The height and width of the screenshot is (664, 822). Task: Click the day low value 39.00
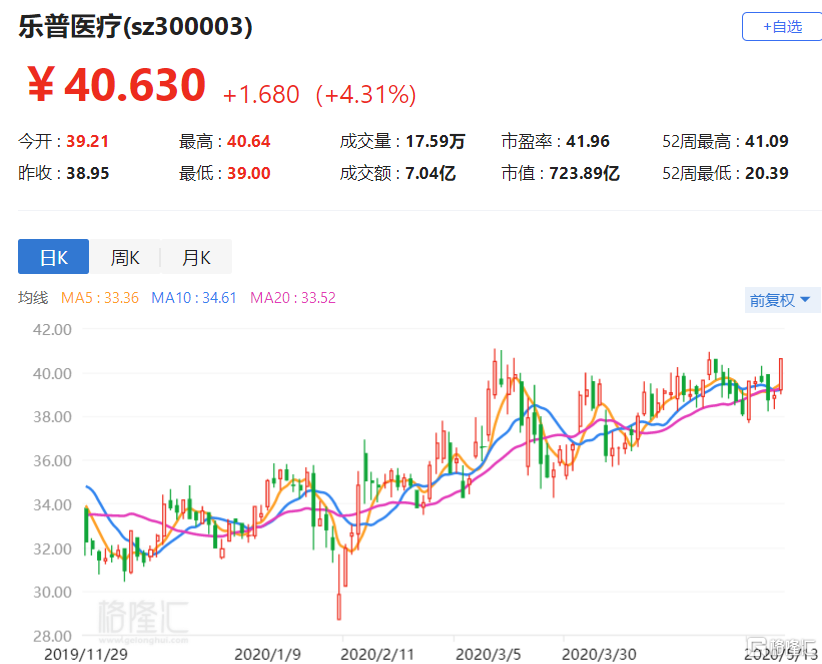tap(248, 173)
